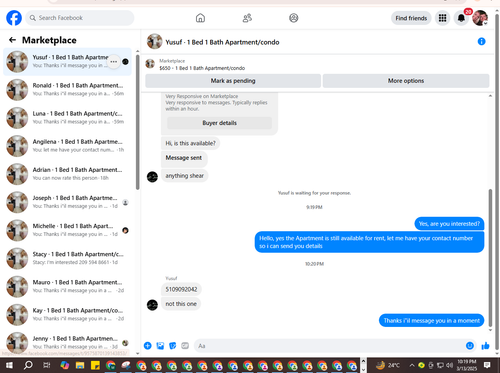Open Buyer details
The height and width of the screenshot is (373, 500).
pos(219,123)
